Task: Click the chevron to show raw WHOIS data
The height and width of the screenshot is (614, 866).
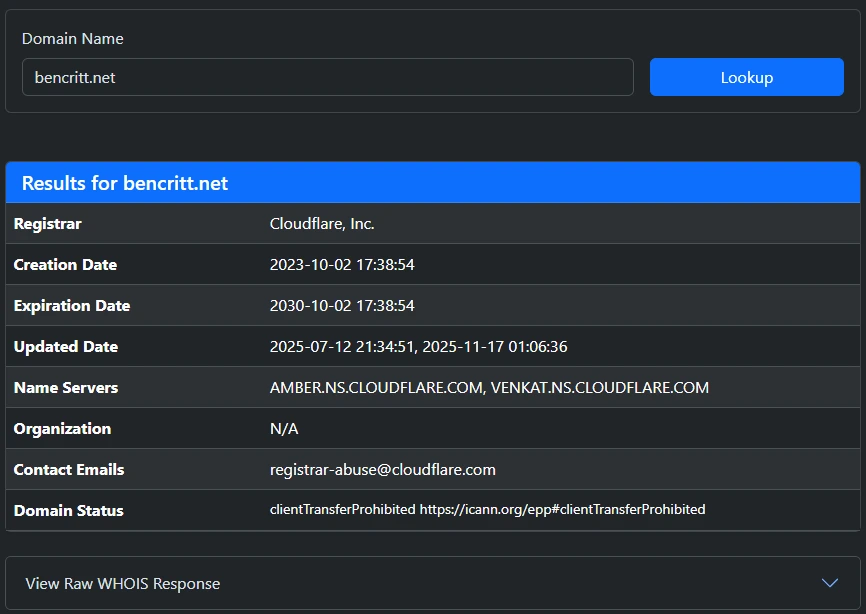Action: 828,582
